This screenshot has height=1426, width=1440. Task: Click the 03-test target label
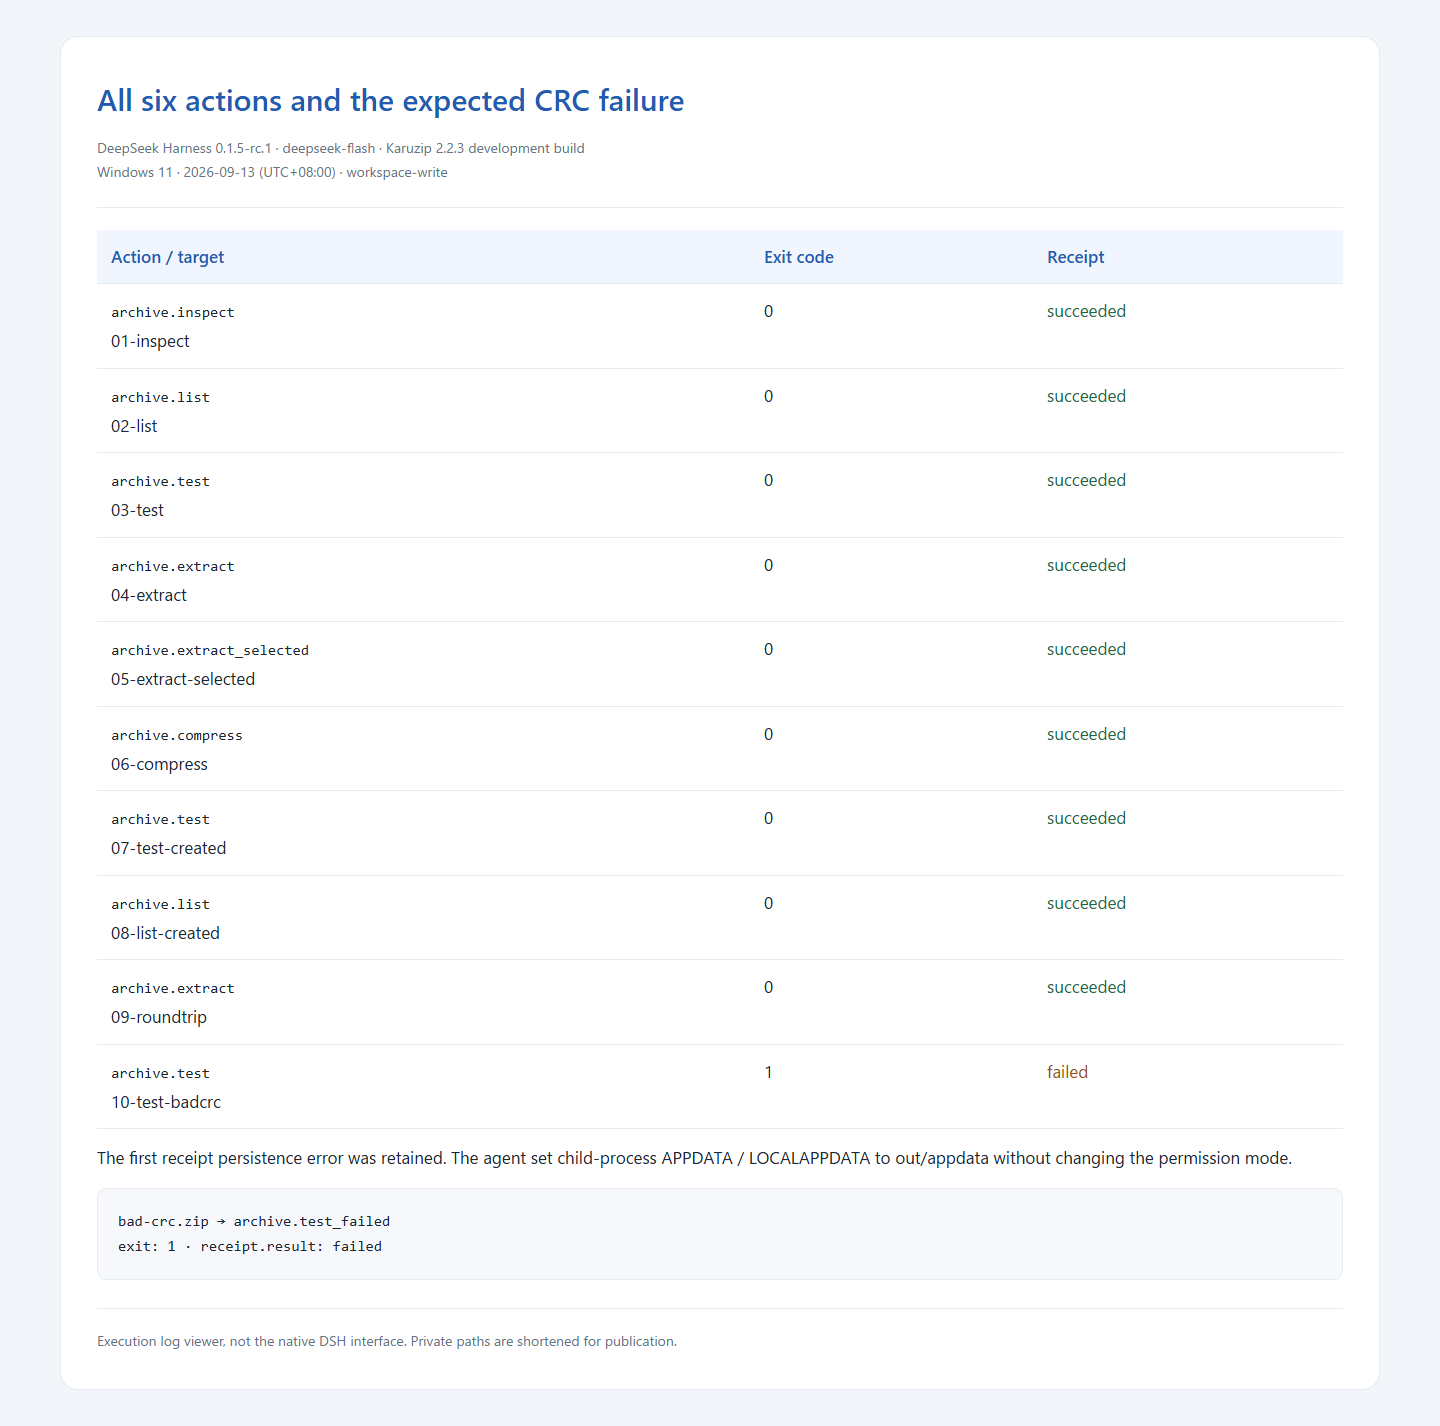click(x=137, y=510)
